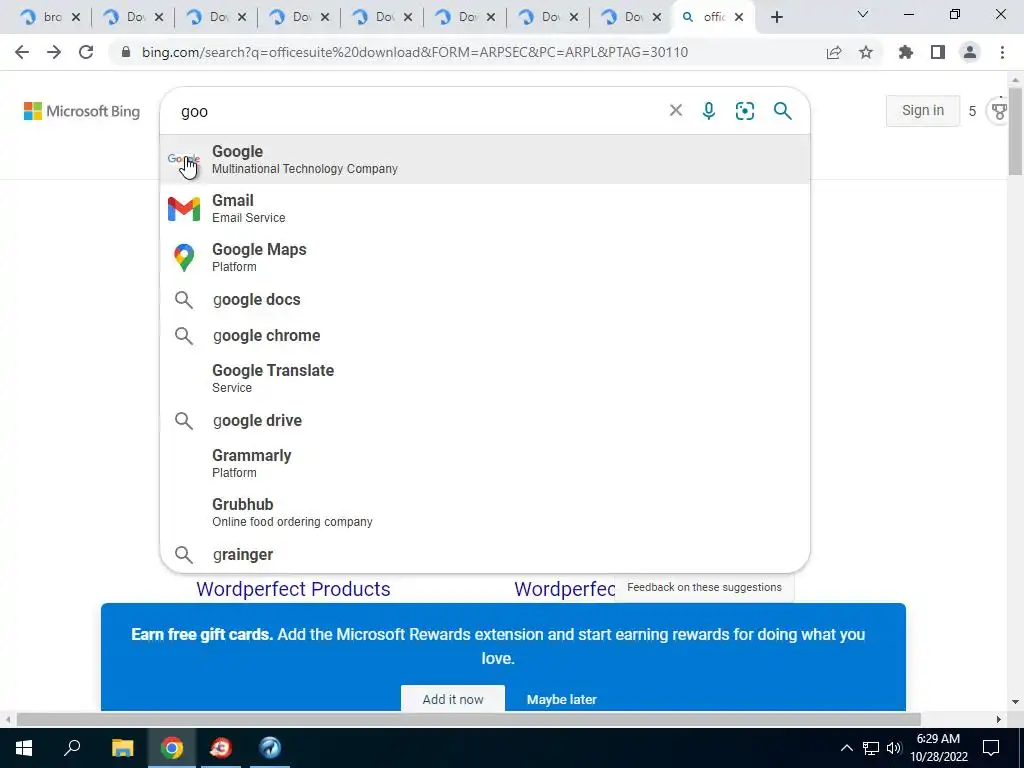Open the Wordperfect Products link
The width and height of the screenshot is (1024, 768).
point(293,589)
